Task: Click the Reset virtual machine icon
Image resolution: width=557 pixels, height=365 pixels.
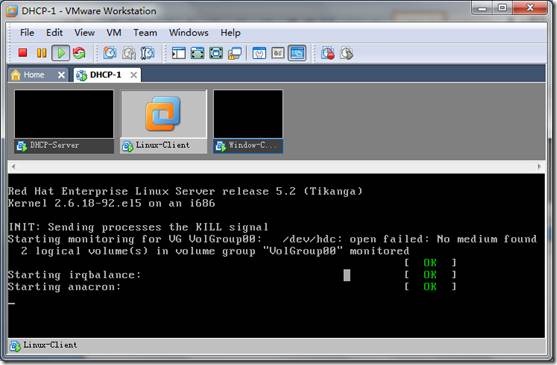Action: [79, 53]
